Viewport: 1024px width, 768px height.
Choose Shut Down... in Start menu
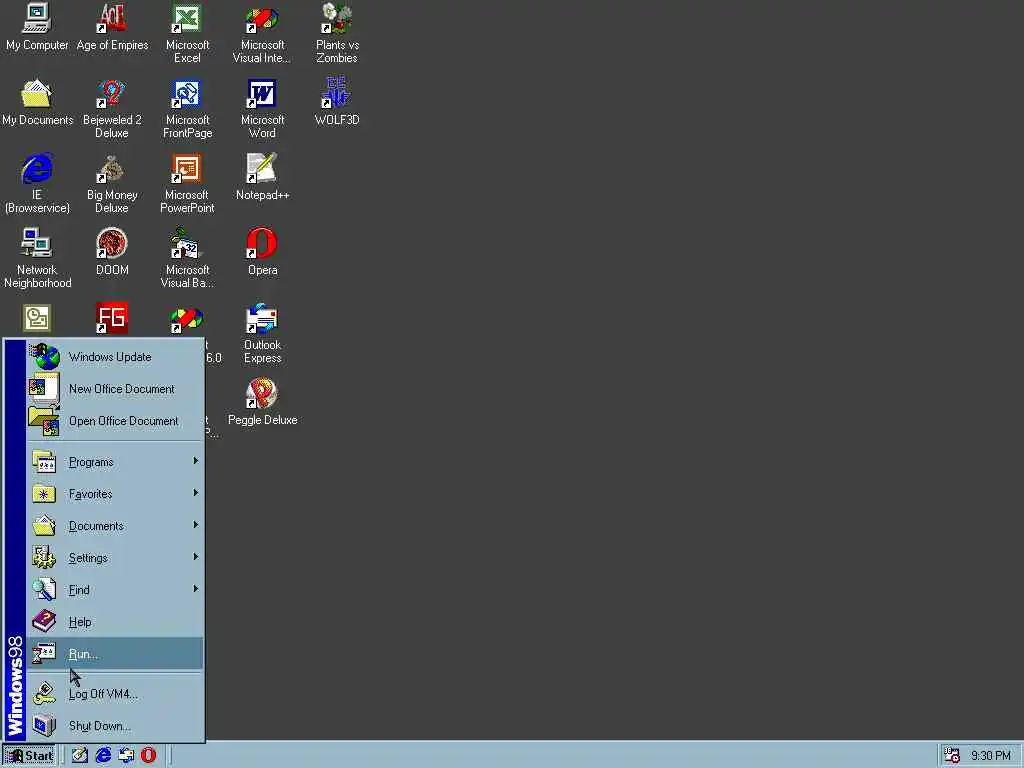click(x=115, y=726)
